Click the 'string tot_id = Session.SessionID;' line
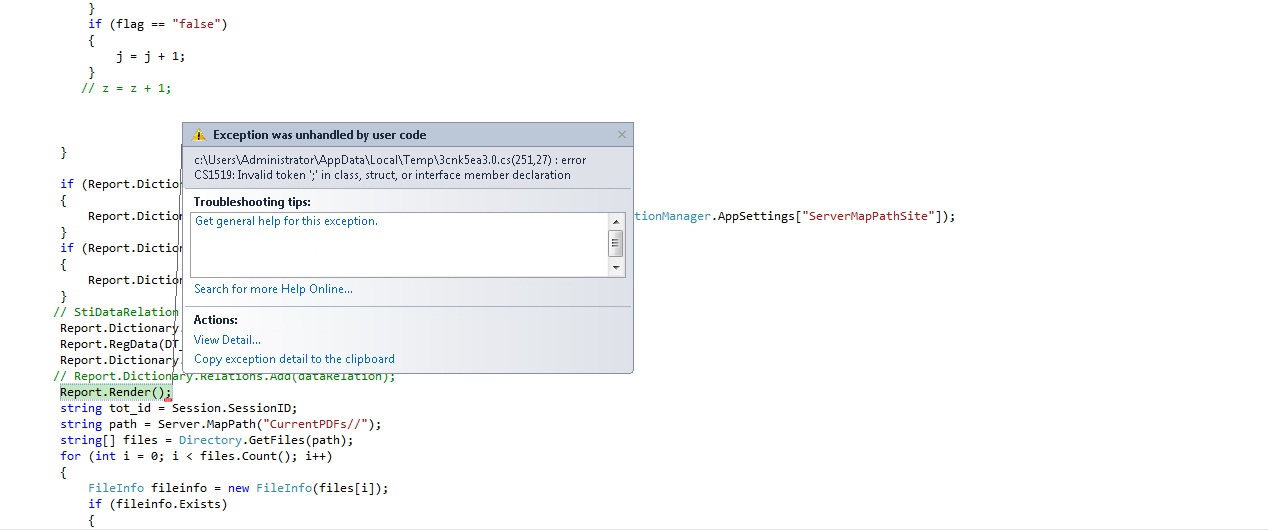The width and height of the screenshot is (1268, 530). [x=179, y=408]
